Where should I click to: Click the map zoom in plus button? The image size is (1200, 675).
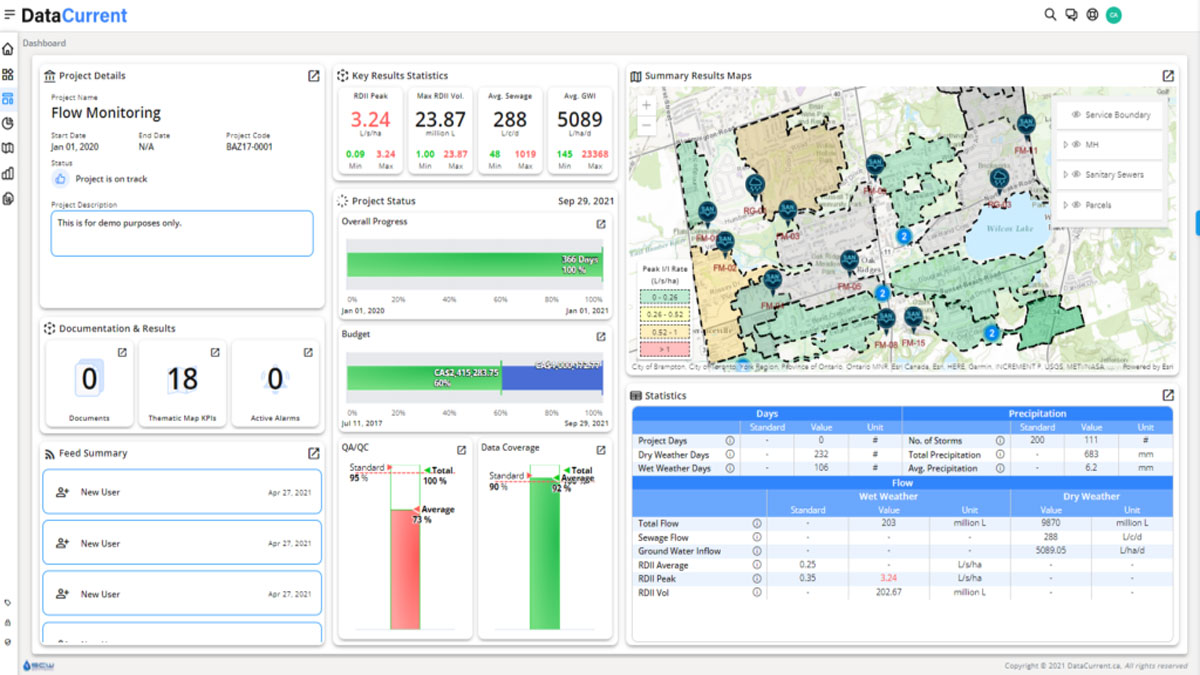(x=646, y=105)
